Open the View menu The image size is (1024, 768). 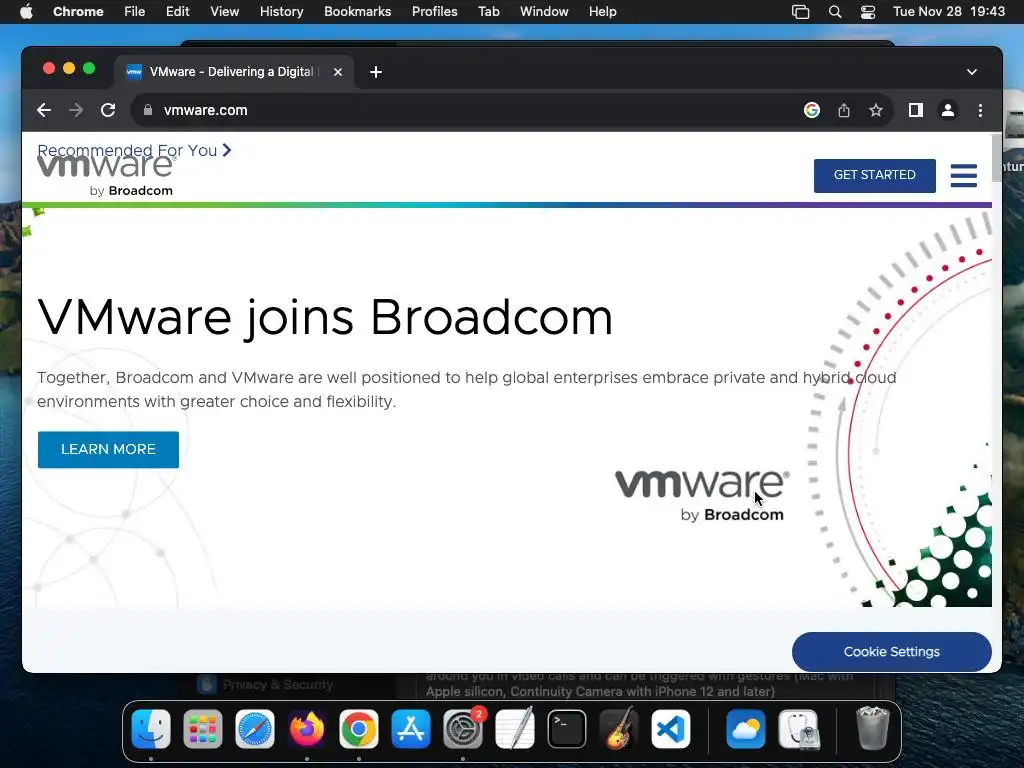tap(224, 12)
